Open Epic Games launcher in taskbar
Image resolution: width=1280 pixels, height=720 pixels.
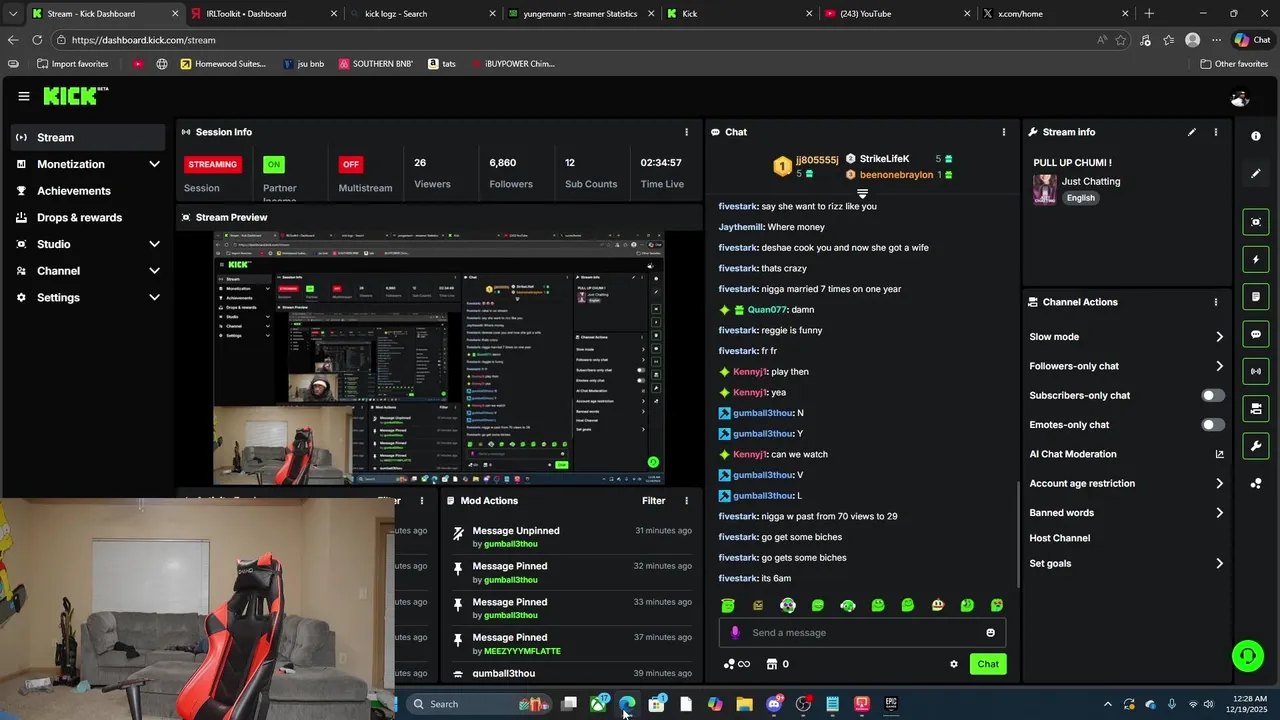891,704
